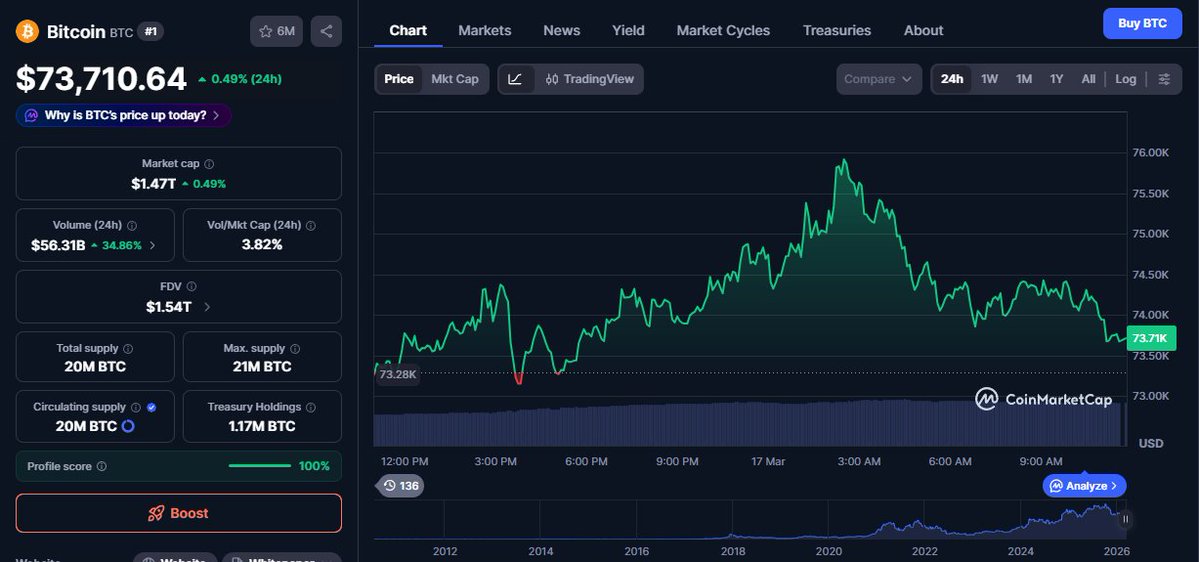Screen dimensions: 1199x562
Task: Open the Market Cycles tab
Action: 723,31
